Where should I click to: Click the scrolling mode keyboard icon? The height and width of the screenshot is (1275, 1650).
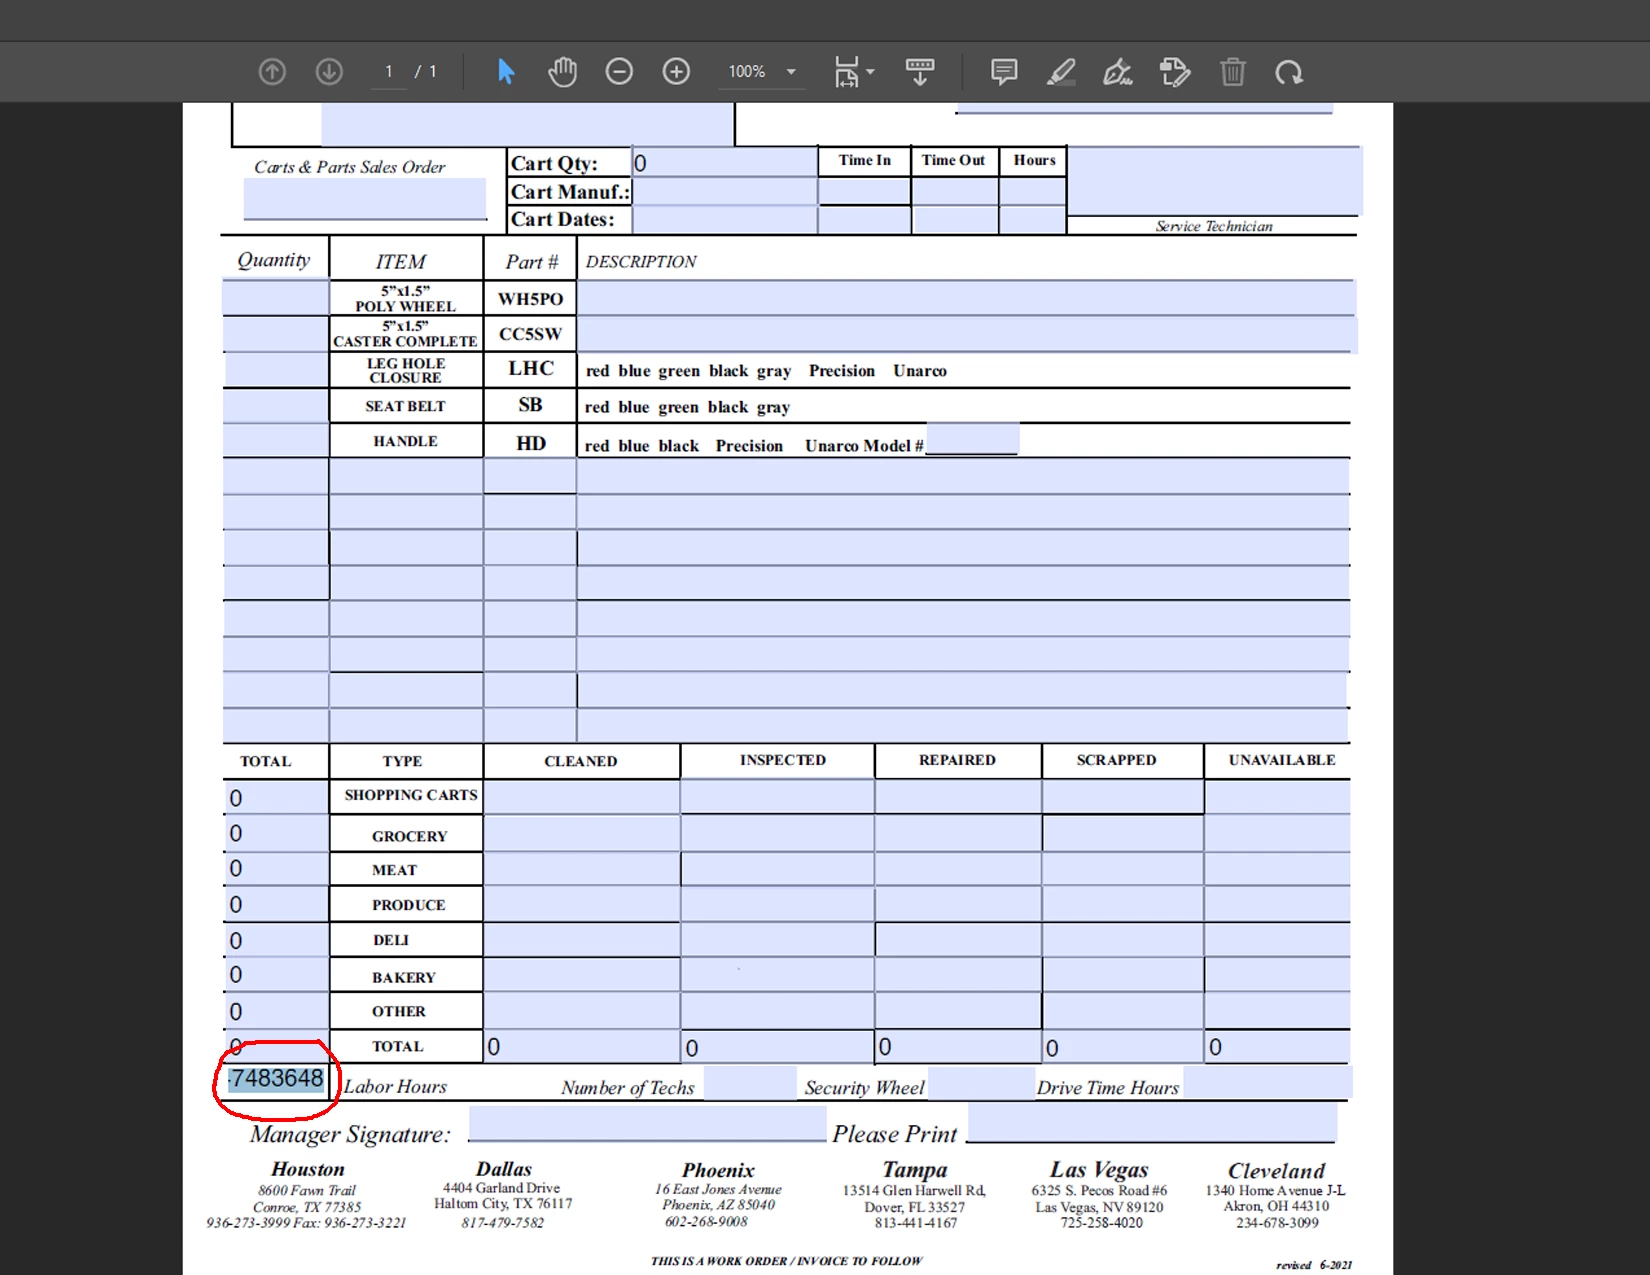coord(920,72)
